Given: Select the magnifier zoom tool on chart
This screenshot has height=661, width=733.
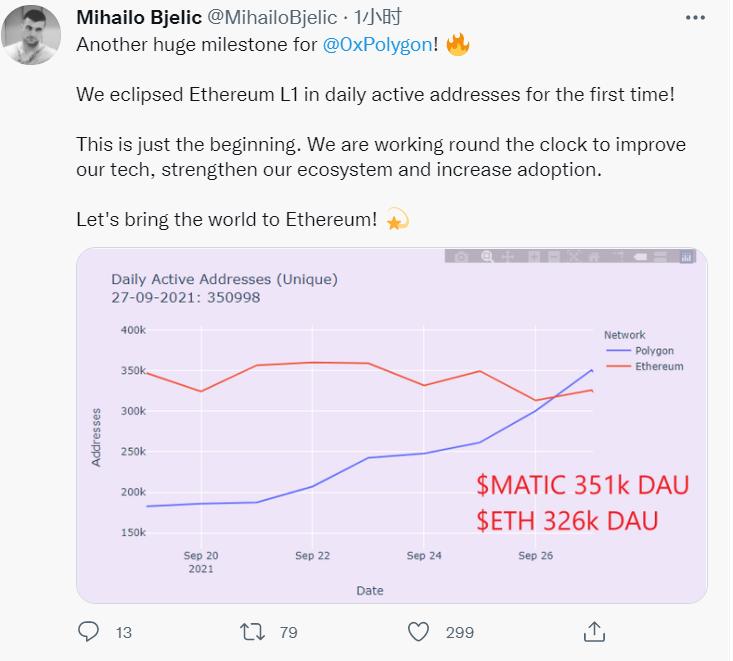Looking at the screenshot, I should (487, 257).
